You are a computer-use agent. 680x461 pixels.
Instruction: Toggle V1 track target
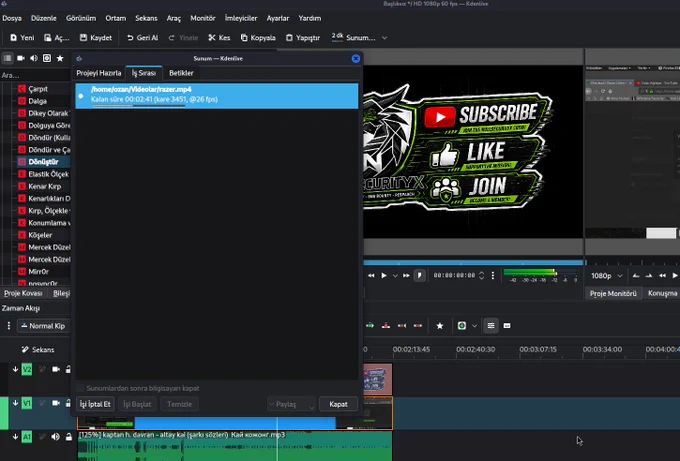pos(27,403)
